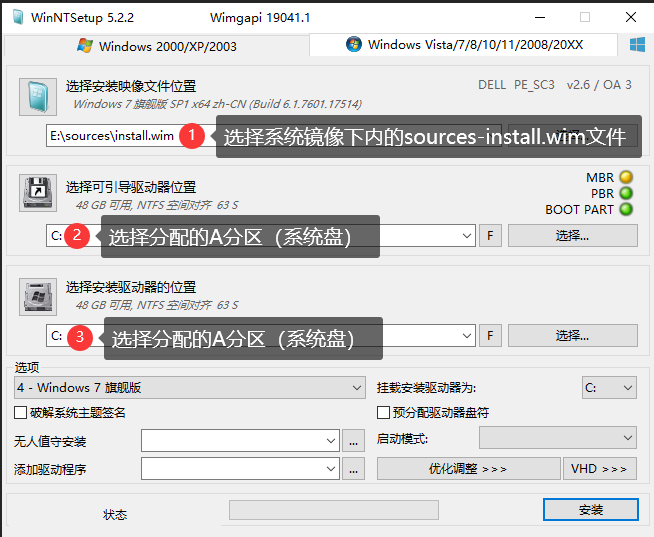Screen dimensions: 654x537
Task: Open the 优化调整 >>> settings button
Action: (468, 468)
